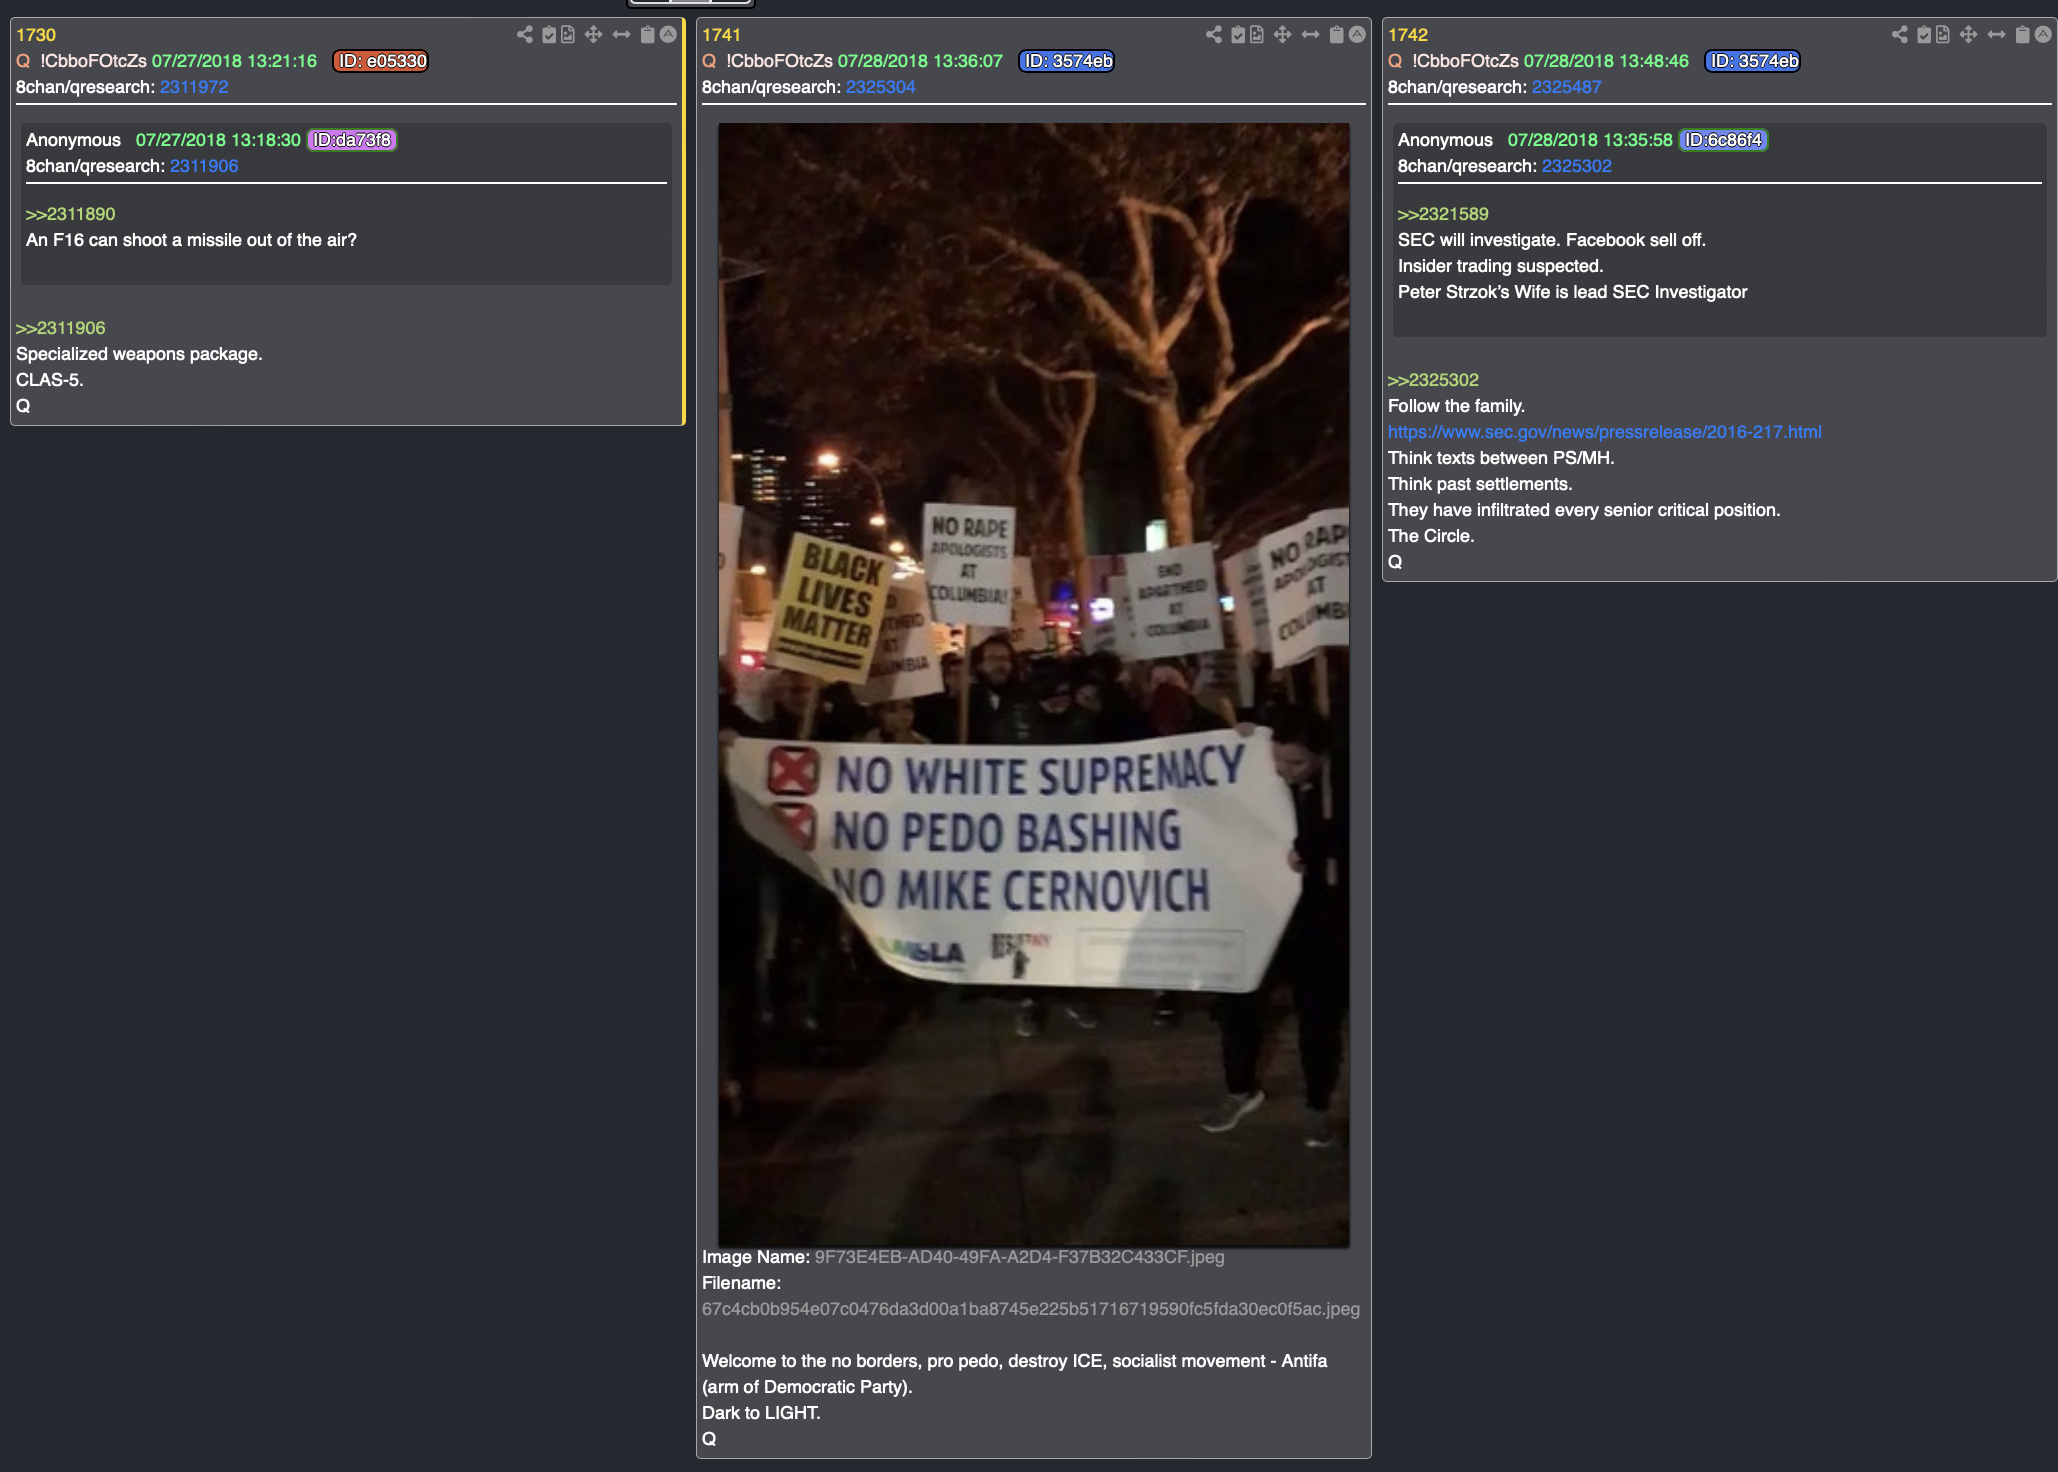
Task: Share post 1742
Action: tap(1899, 35)
